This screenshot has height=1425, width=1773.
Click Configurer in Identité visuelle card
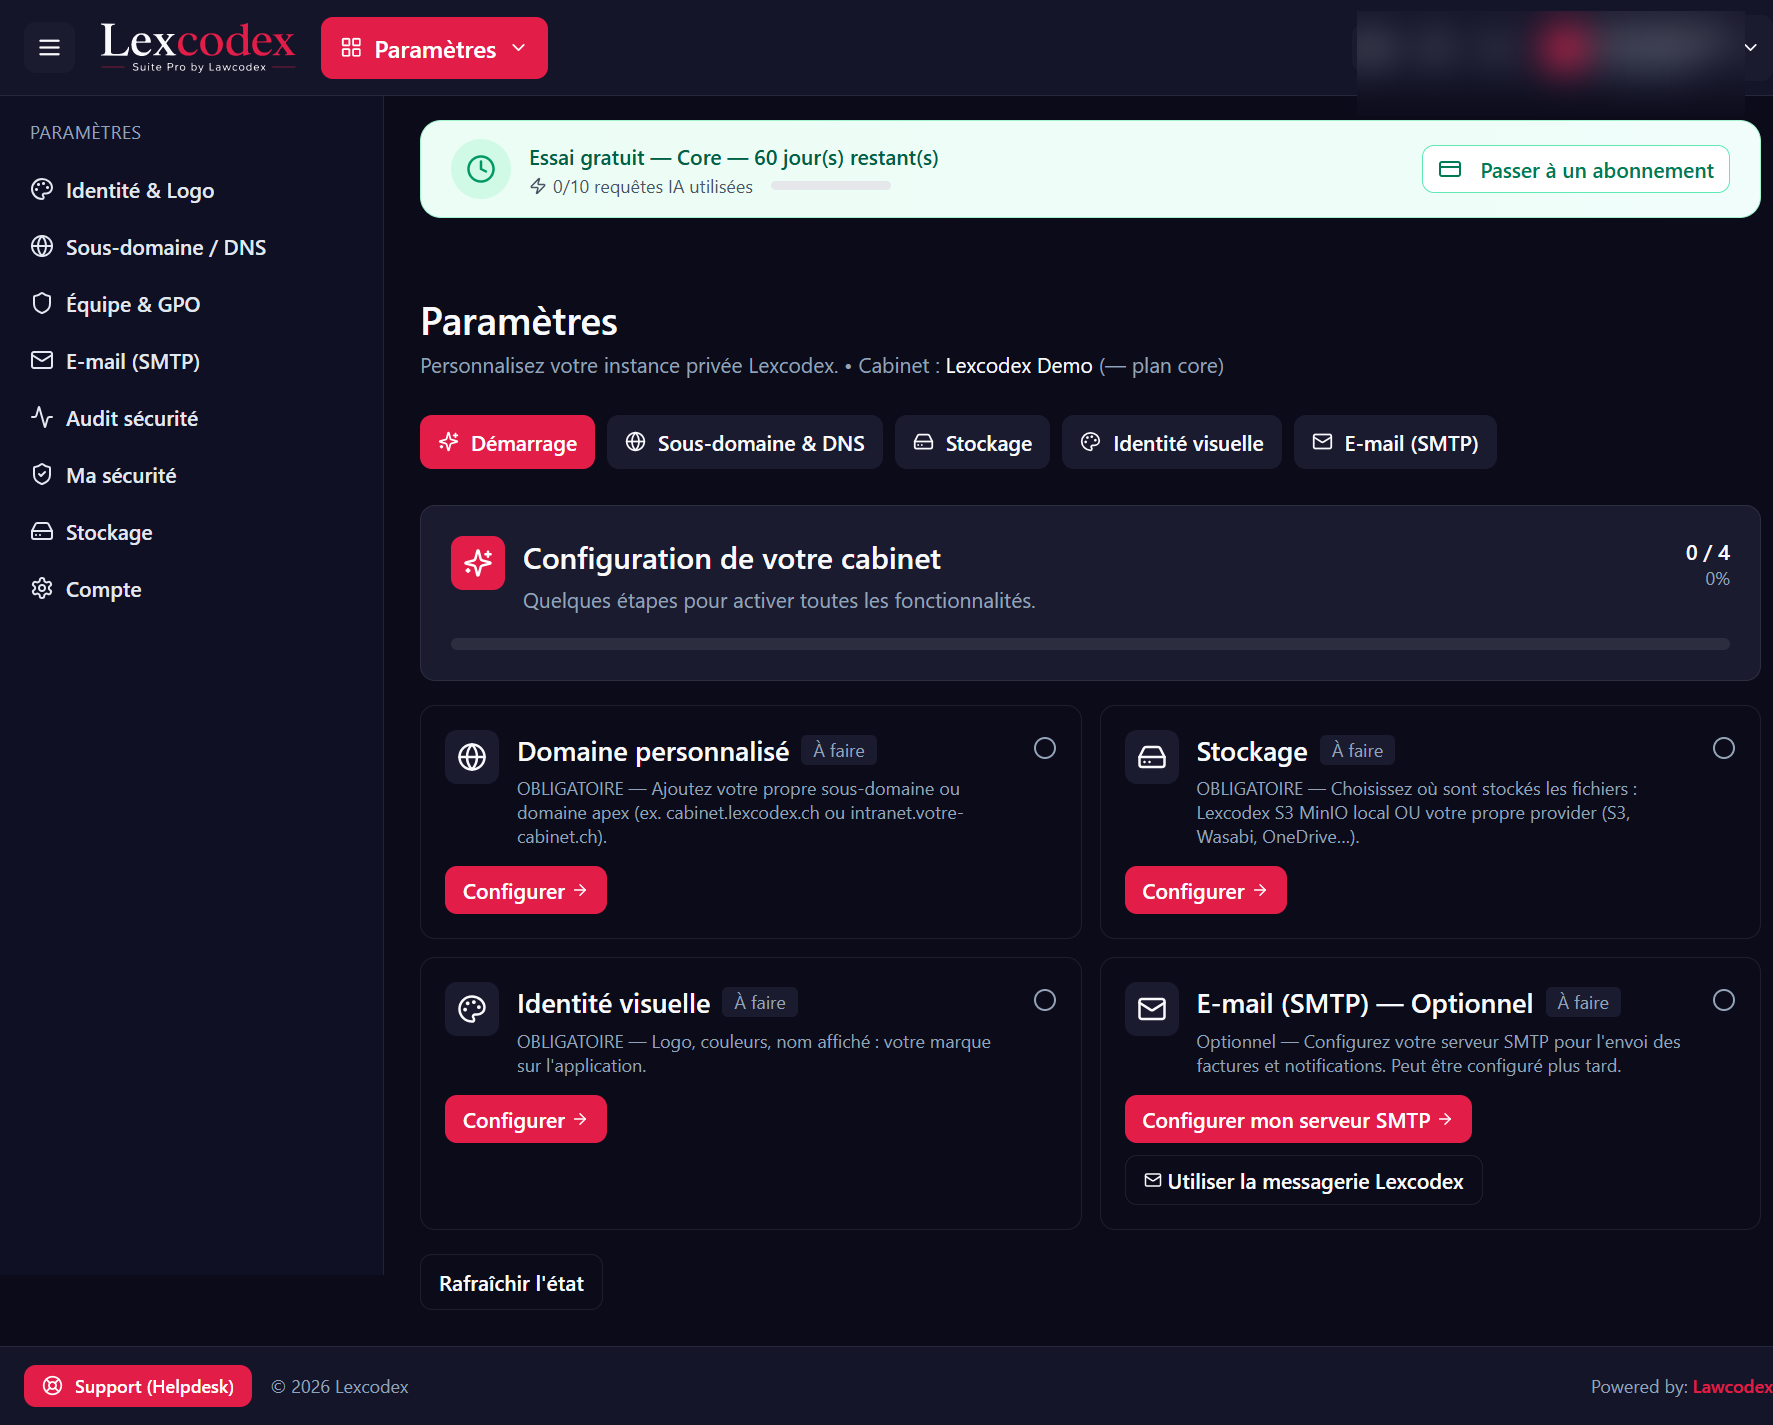526,1119
